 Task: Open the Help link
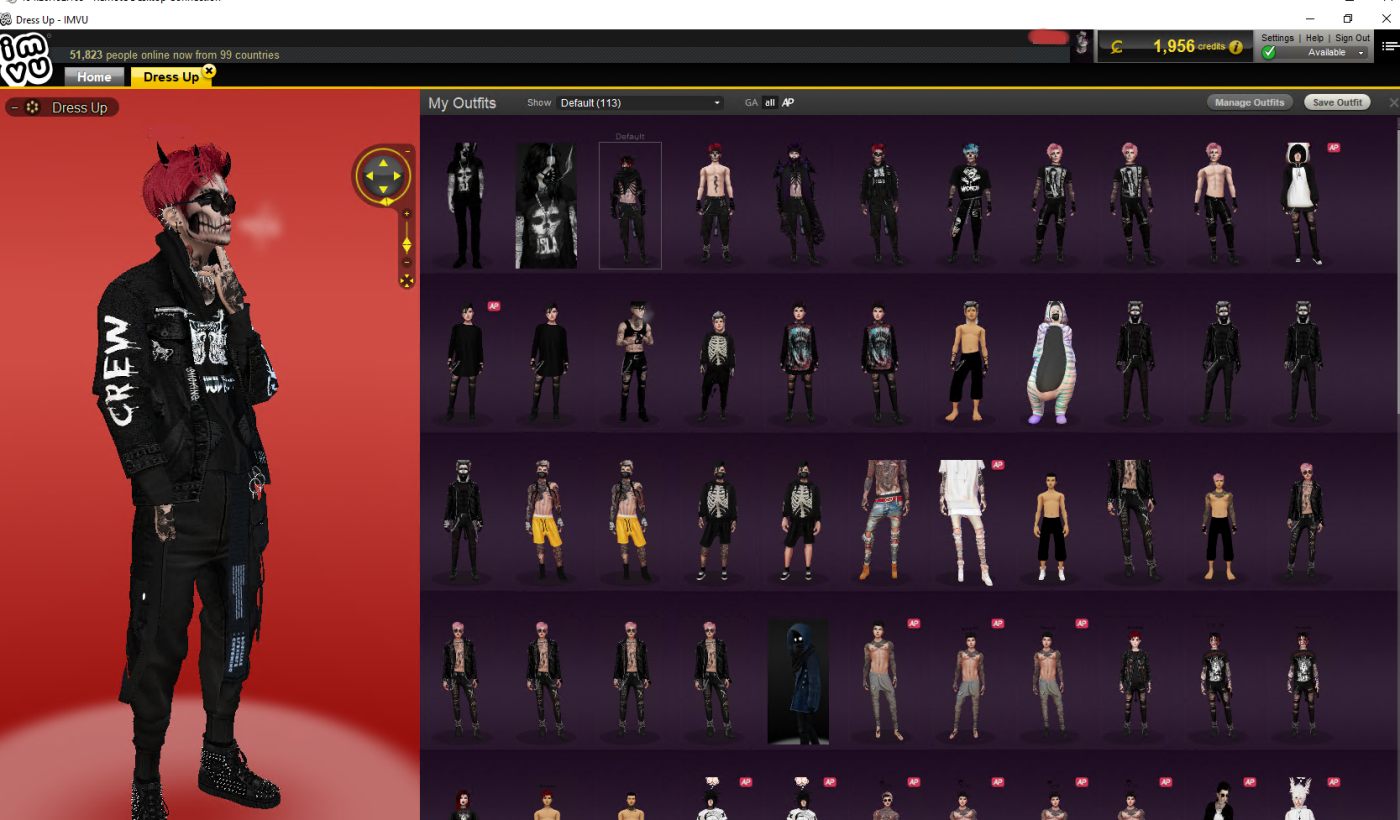pos(1314,38)
